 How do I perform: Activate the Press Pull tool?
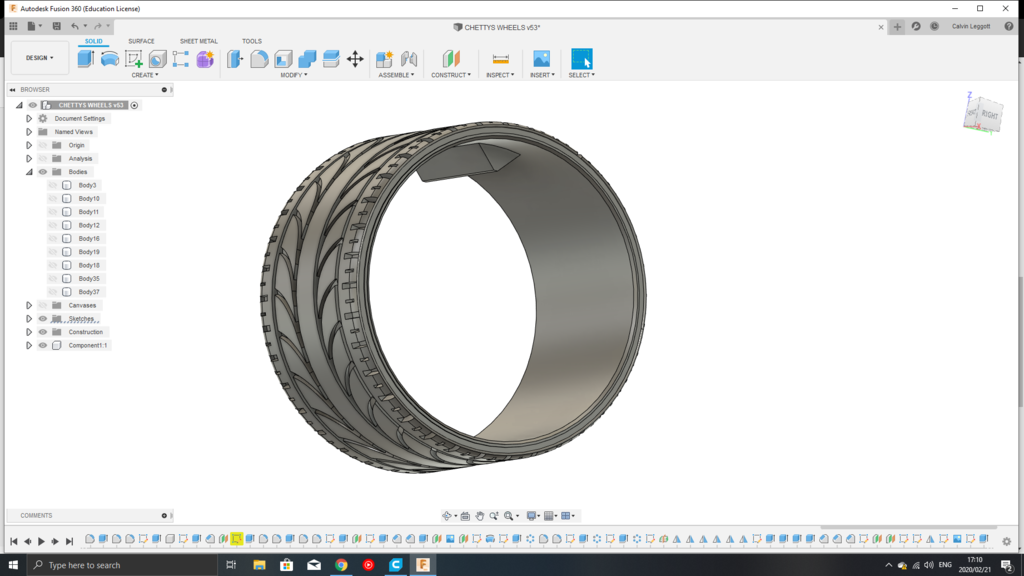click(x=234, y=58)
